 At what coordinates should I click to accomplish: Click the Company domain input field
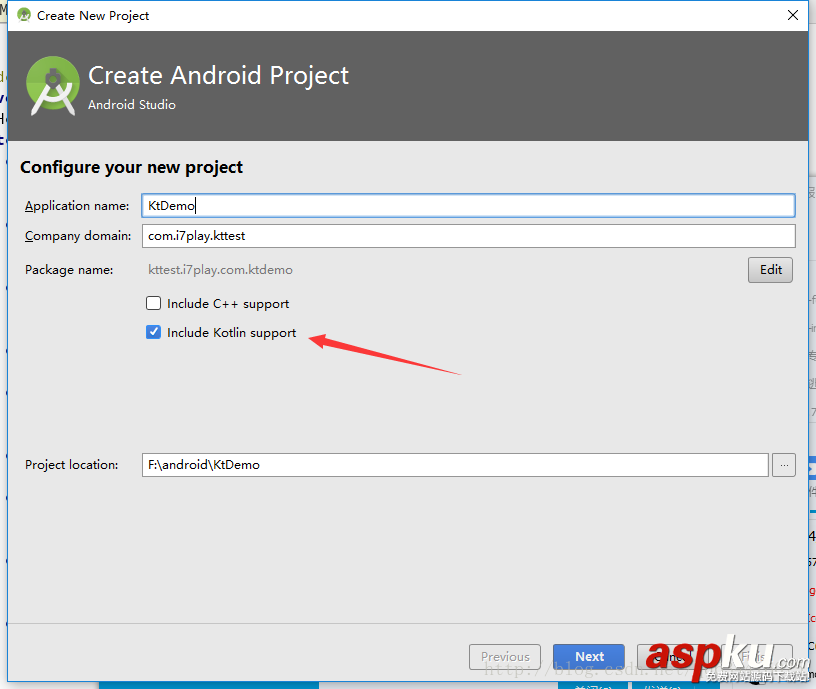coord(468,236)
